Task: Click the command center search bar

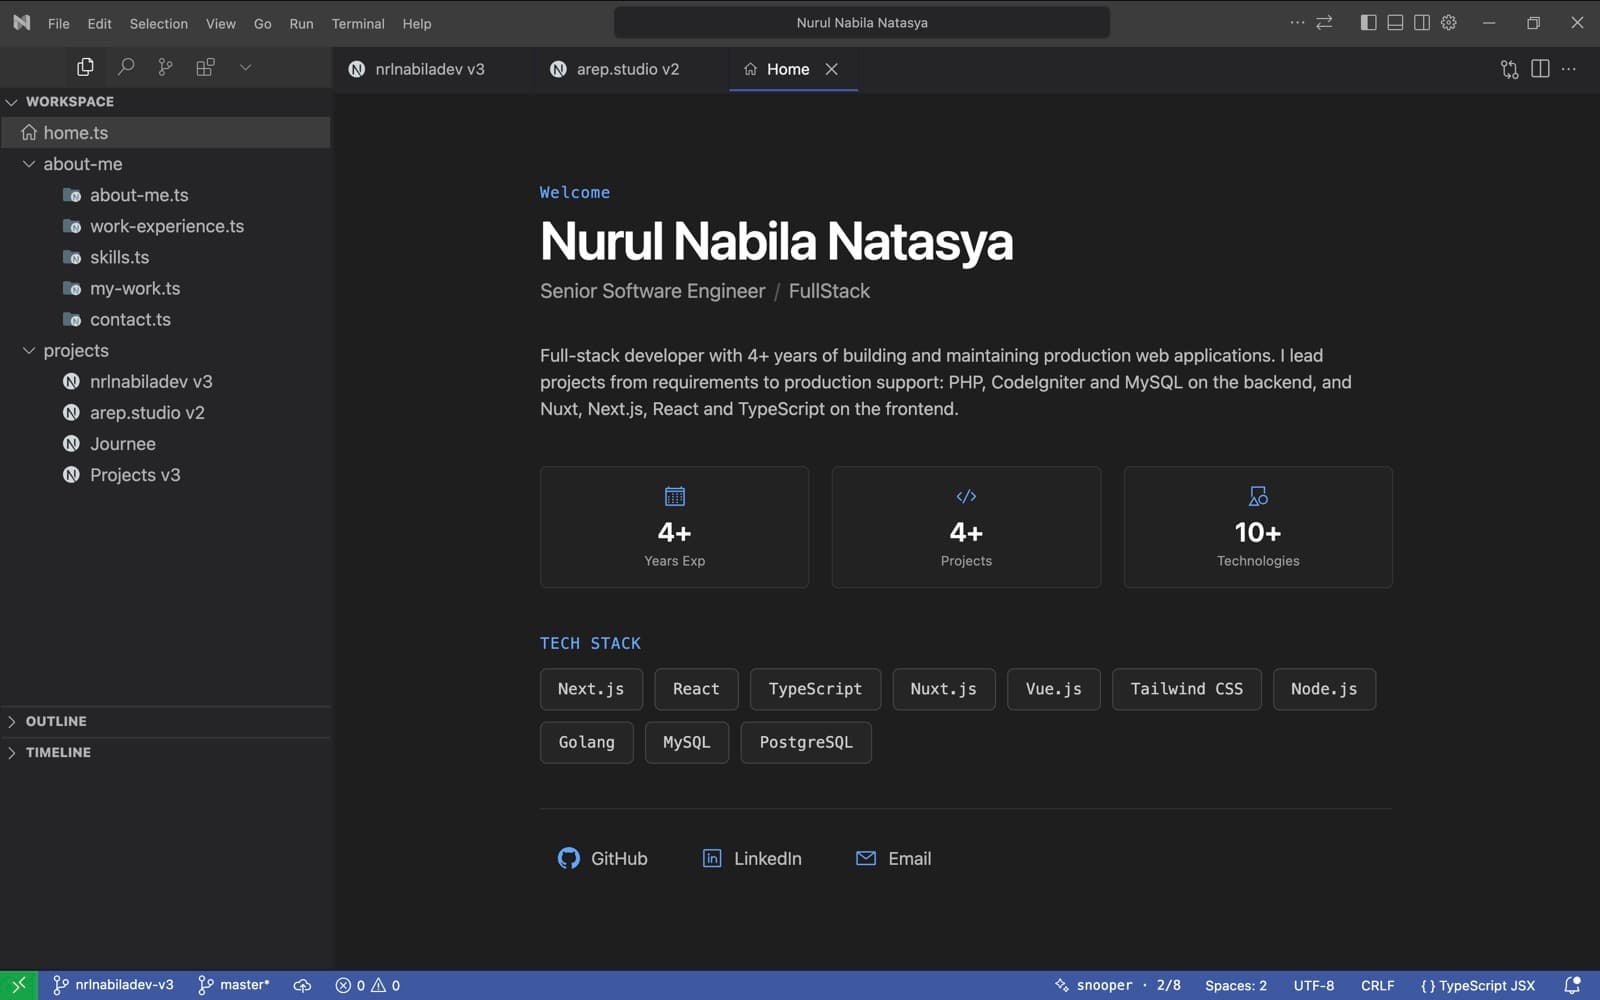Action: click(862, 22)
